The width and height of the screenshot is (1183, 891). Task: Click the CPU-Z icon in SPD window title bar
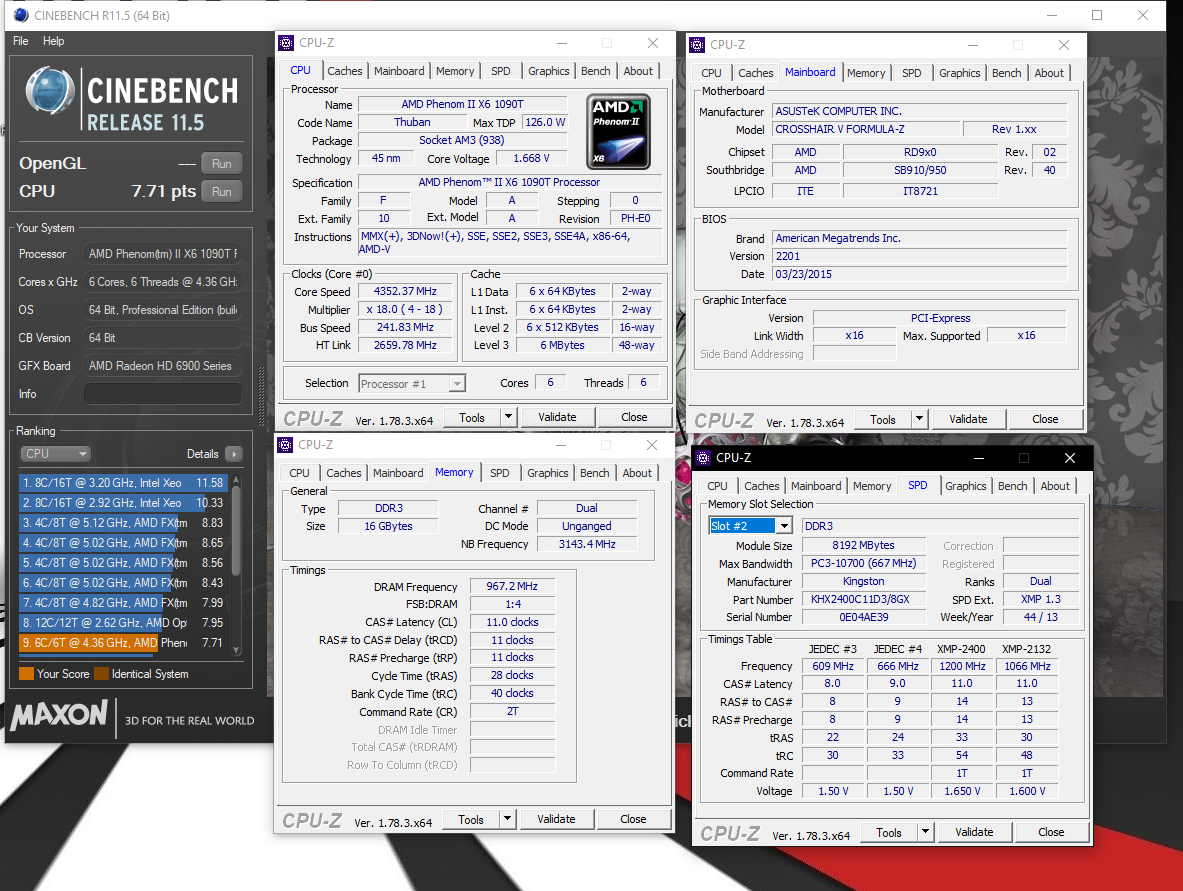coord(703,458)
